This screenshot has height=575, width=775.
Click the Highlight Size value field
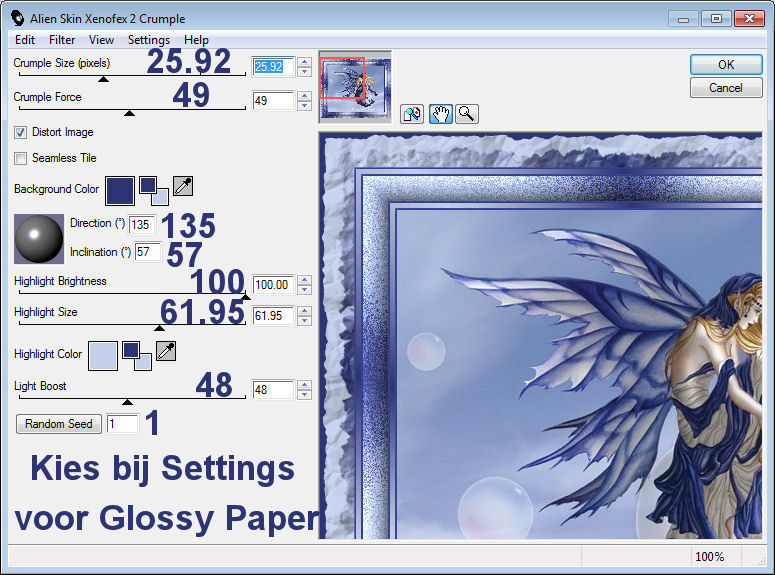pos(273,316)
